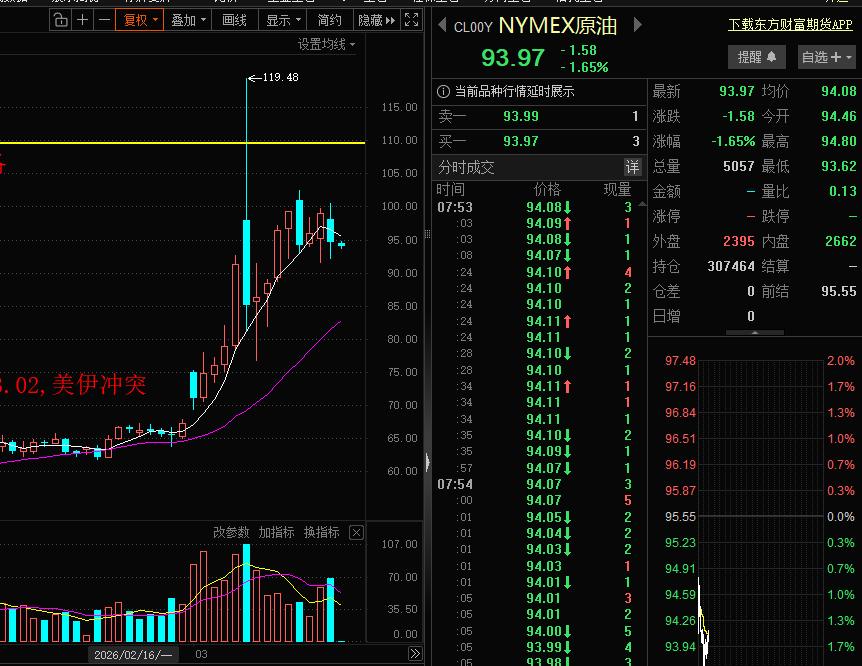Zoom out chart with minus button
The image size is (862, 666).
[x=104, y=20]
